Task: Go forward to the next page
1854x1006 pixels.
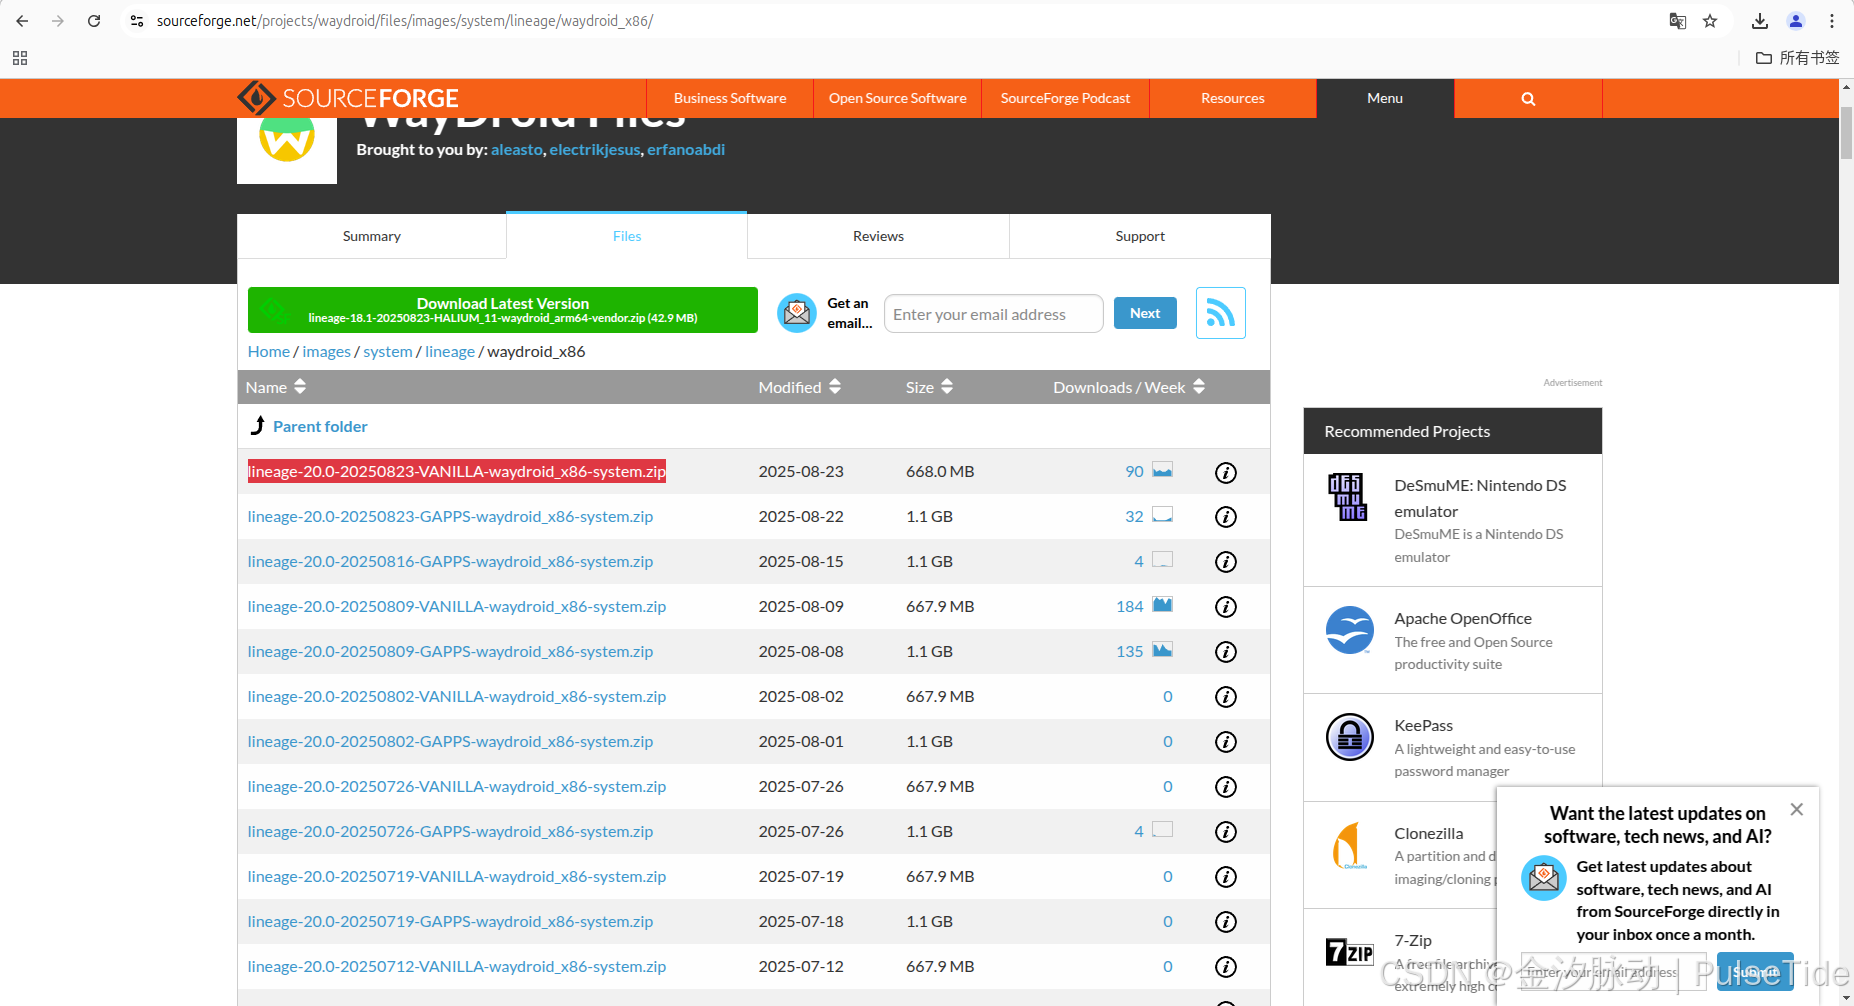Action: [x=58, y=21]
